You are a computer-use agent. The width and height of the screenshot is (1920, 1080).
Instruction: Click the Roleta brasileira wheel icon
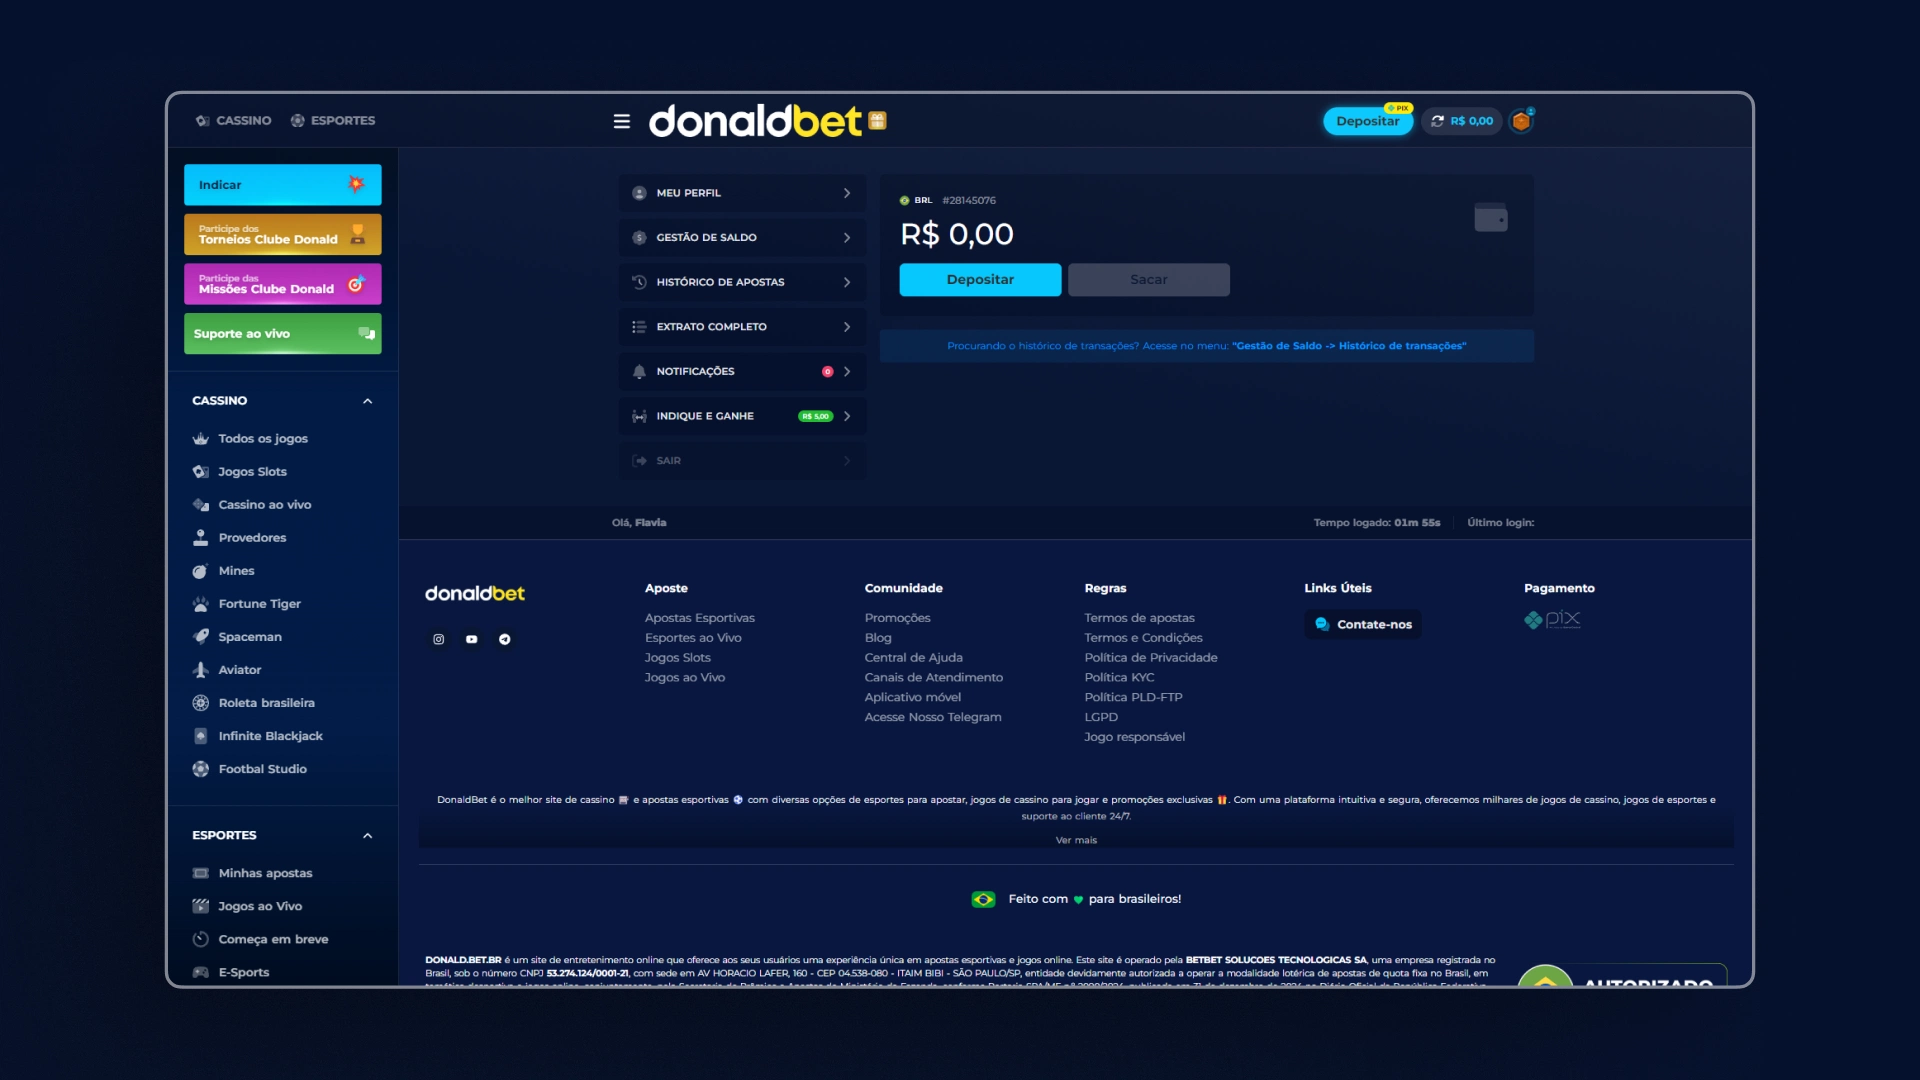[x=201, y=703]
